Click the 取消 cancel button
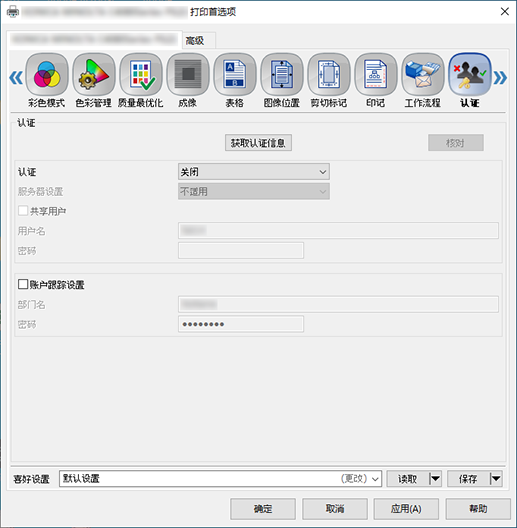517x528 pixels. point(335,509)
